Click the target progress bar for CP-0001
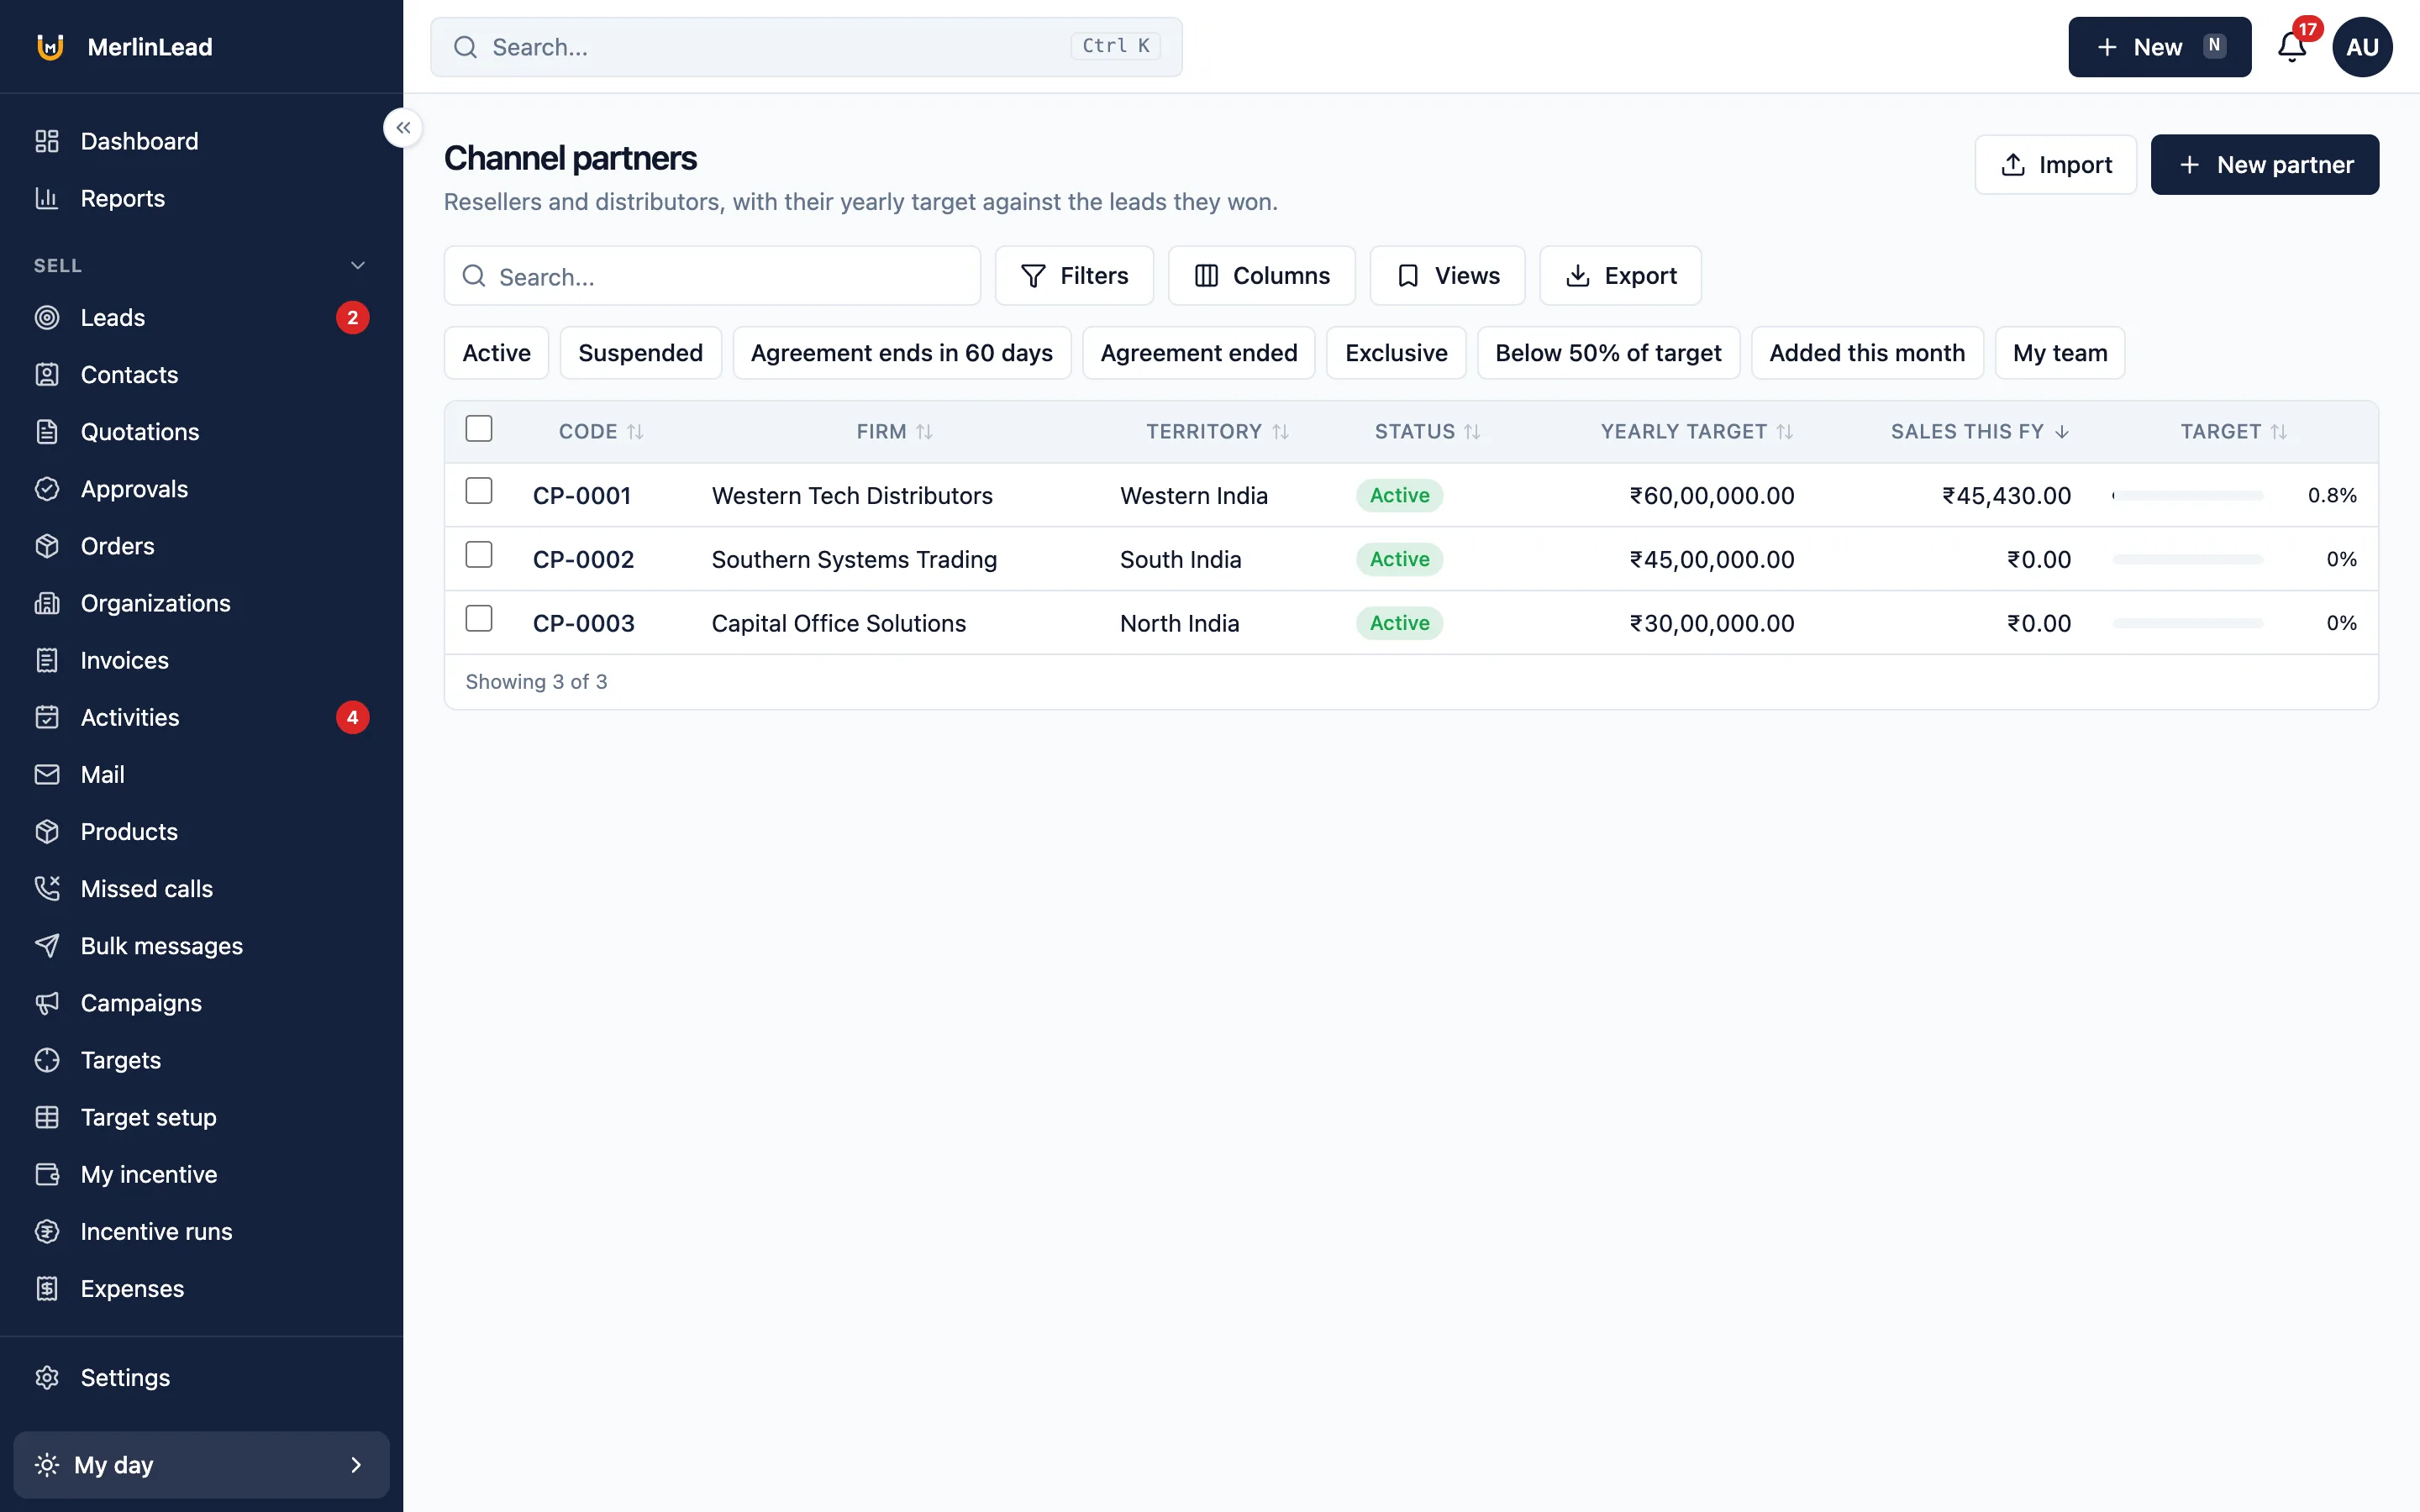Image resolution: width=2420 pixels, height=1512 pixels. 2187,496
